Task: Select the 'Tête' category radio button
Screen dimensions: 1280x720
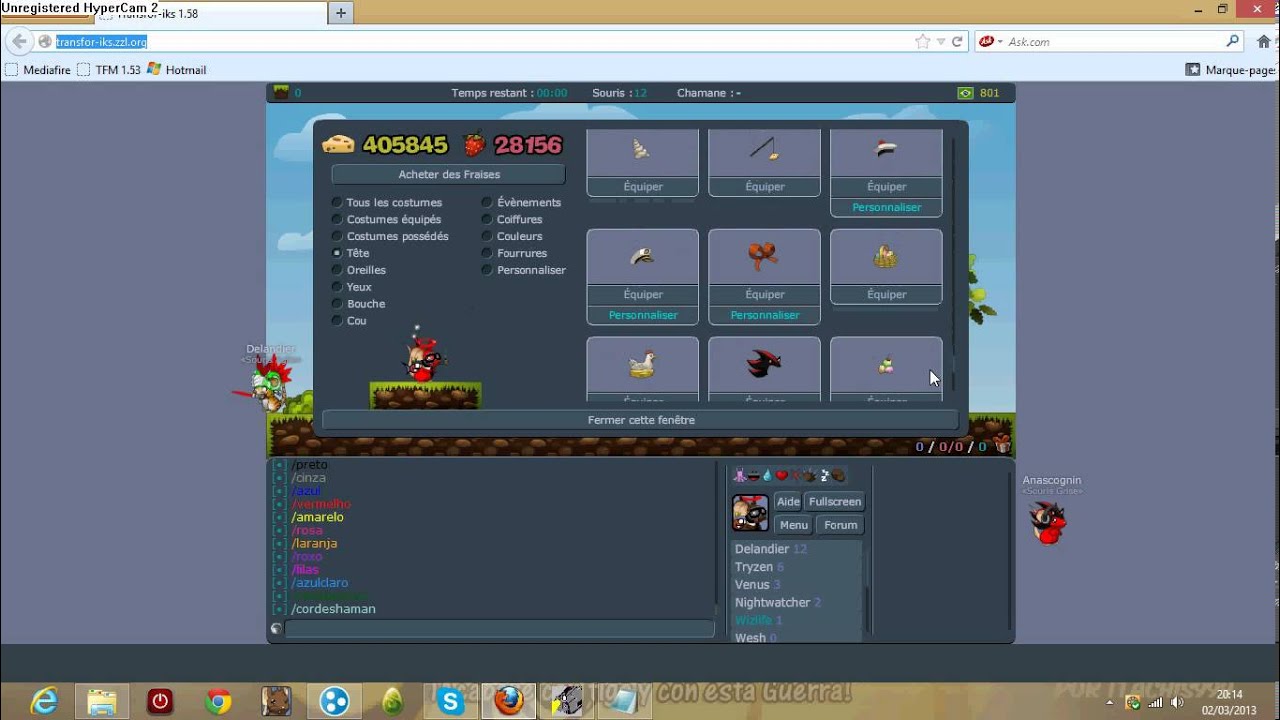Action: point(337,254)
